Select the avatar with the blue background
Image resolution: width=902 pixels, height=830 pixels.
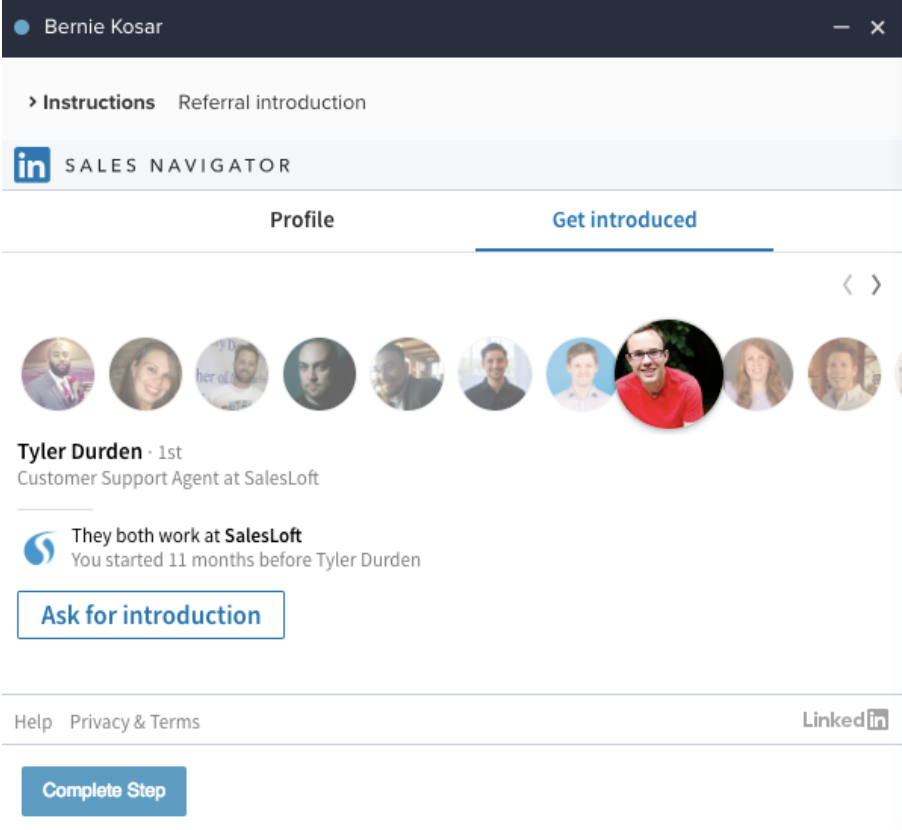pyautogui.click(x=582, y=374)
